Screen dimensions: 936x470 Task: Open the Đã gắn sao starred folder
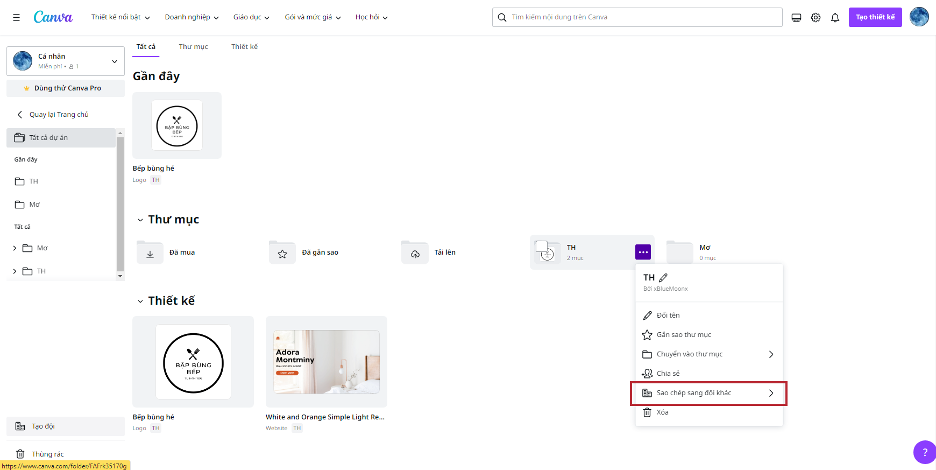tap(320, 253)
